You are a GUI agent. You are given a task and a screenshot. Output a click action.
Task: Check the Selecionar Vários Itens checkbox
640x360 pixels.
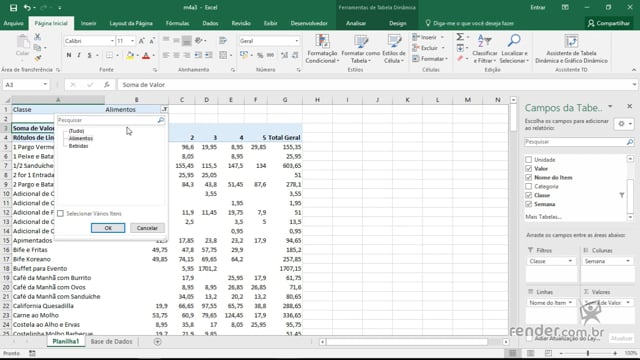point(60,213)
